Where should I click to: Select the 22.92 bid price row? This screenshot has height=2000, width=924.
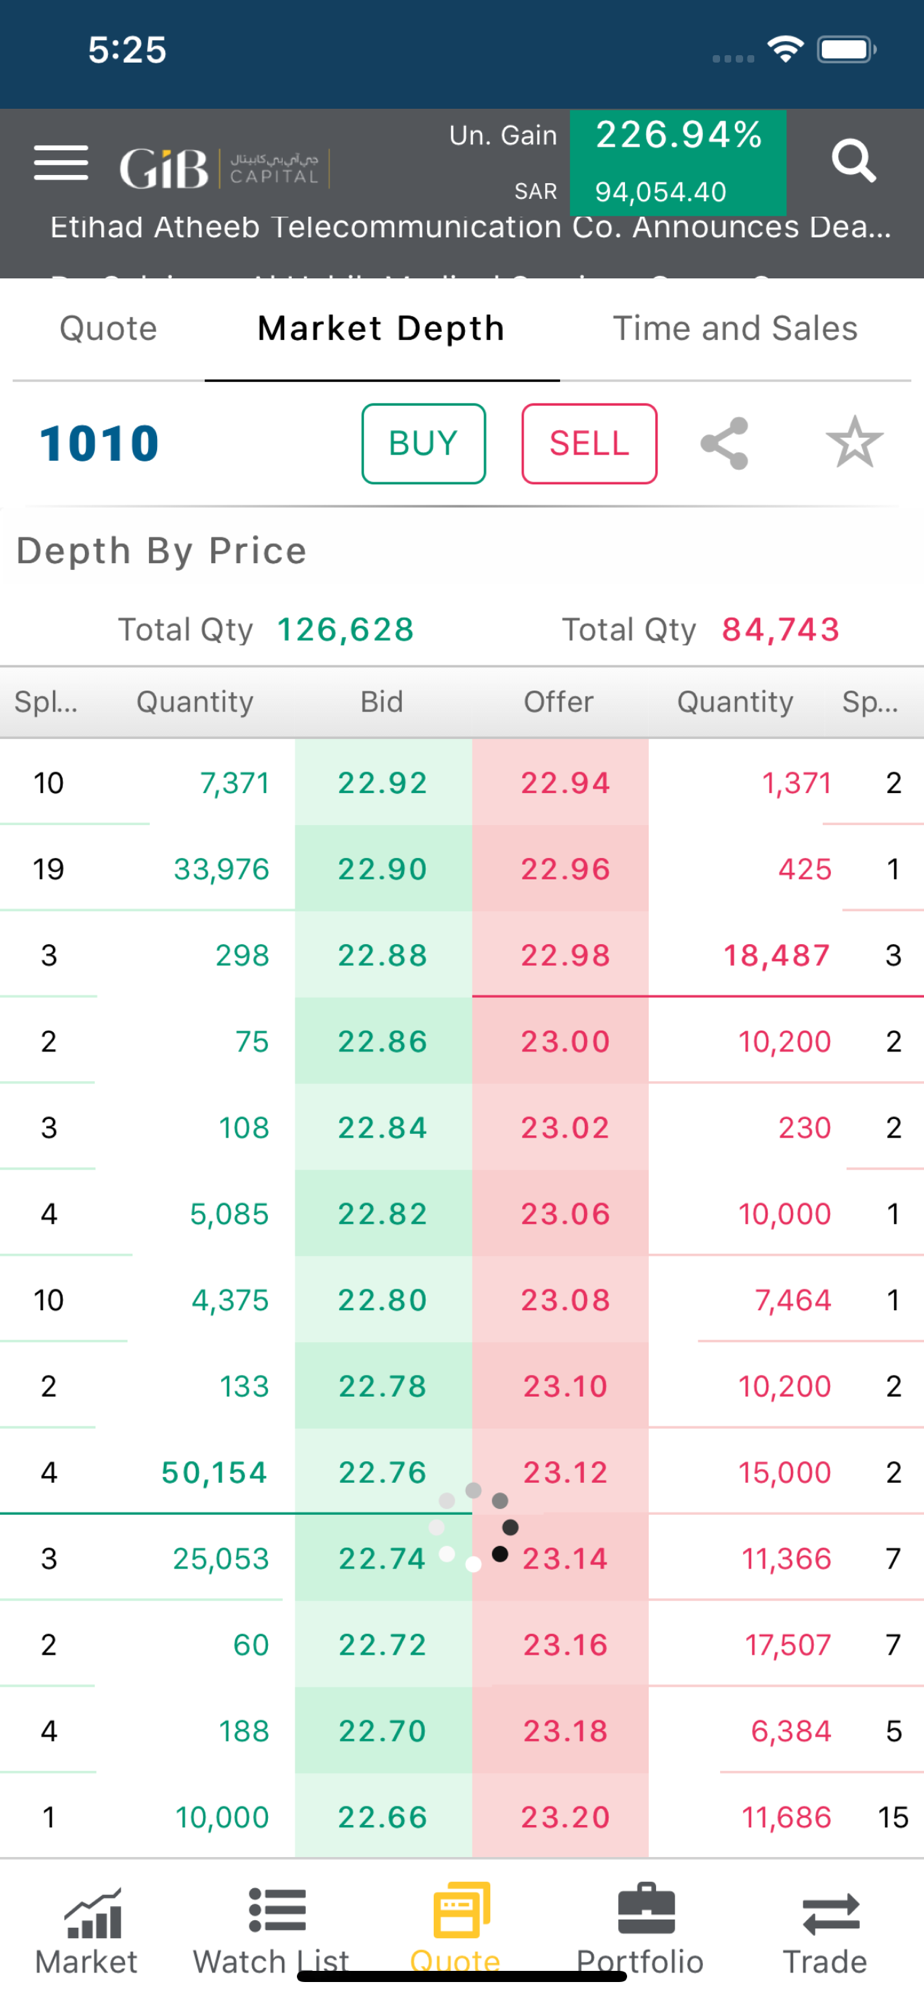383,783
